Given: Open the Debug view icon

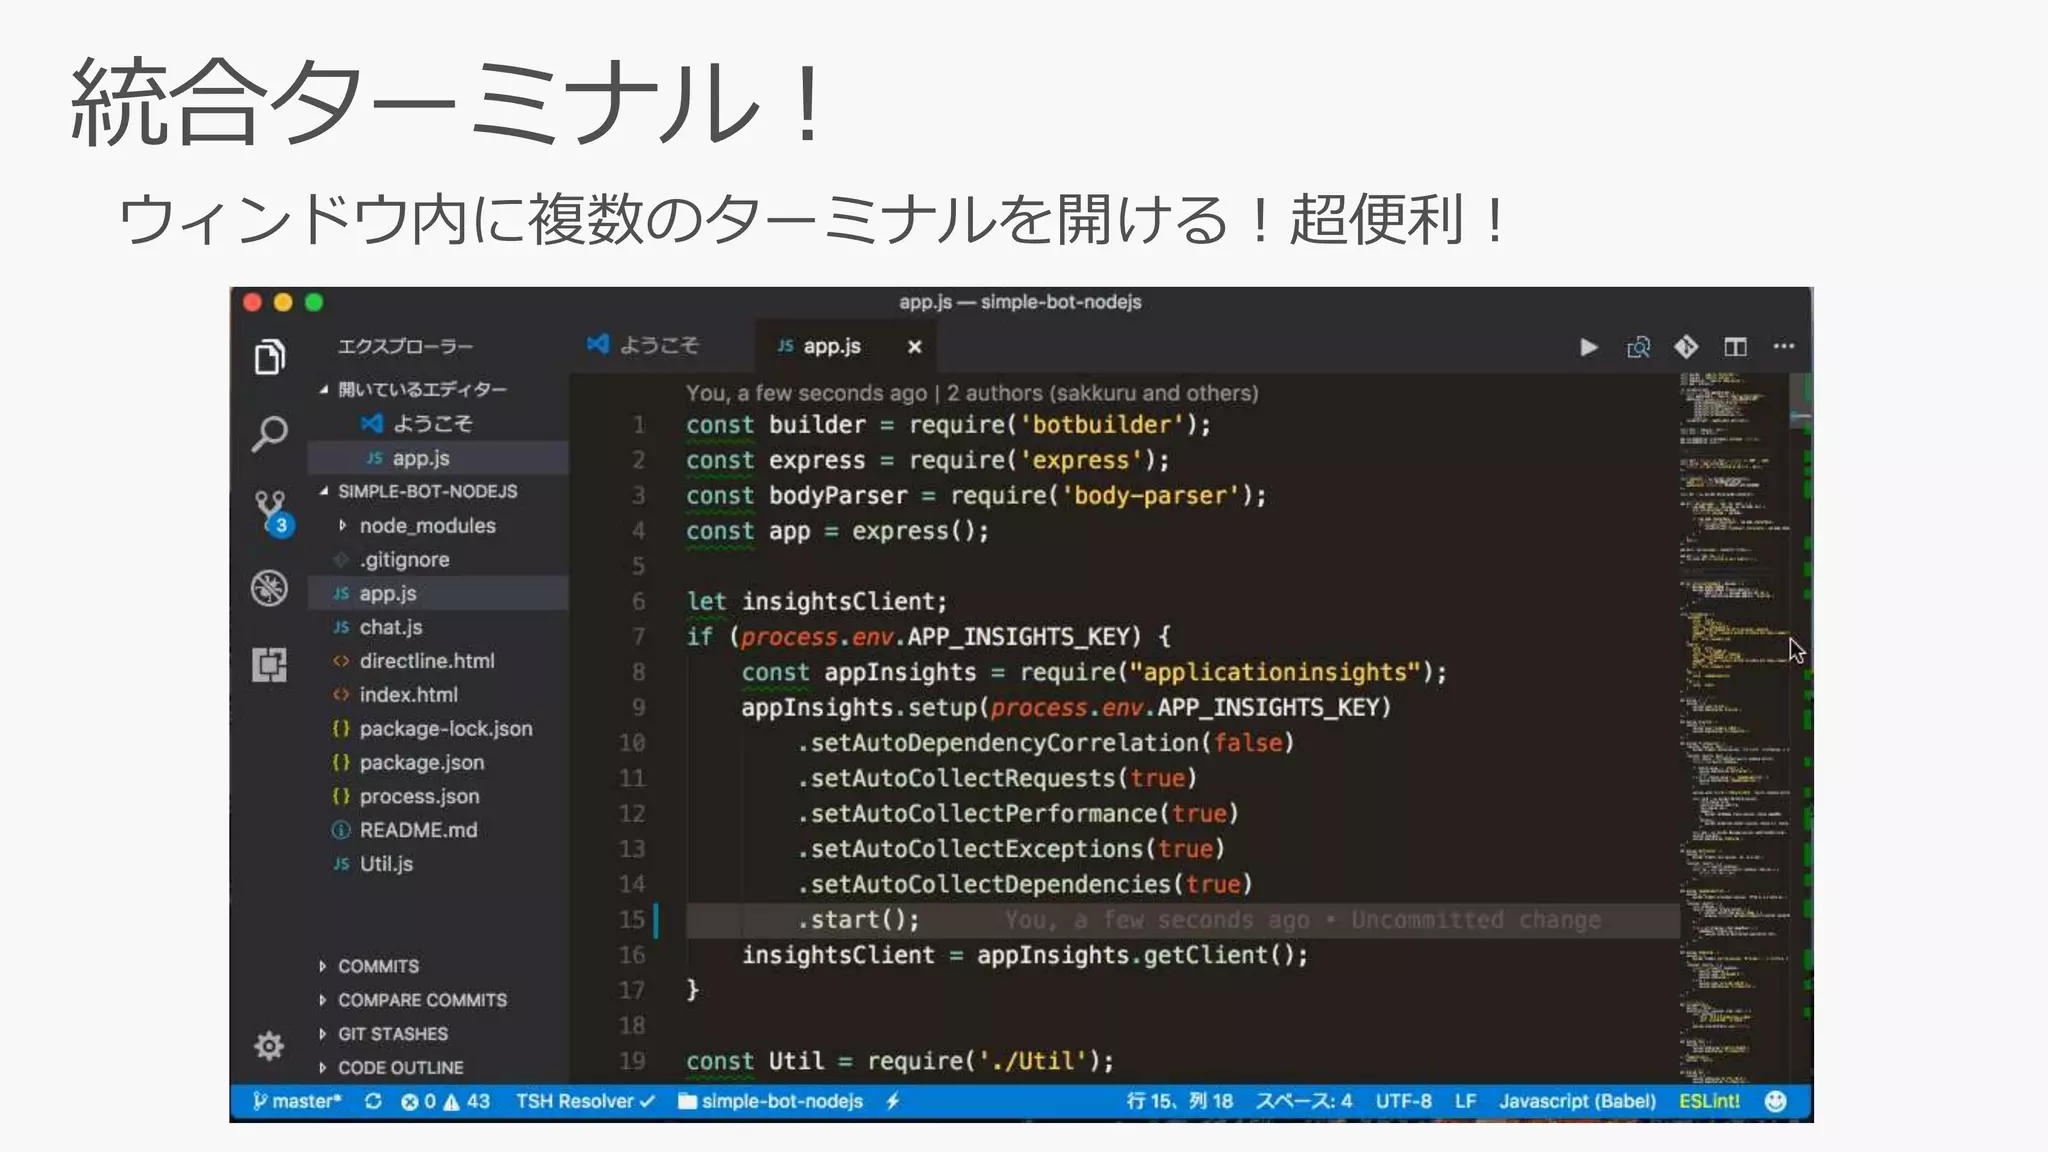Looking at the screenshot, I should coord(269,588).
